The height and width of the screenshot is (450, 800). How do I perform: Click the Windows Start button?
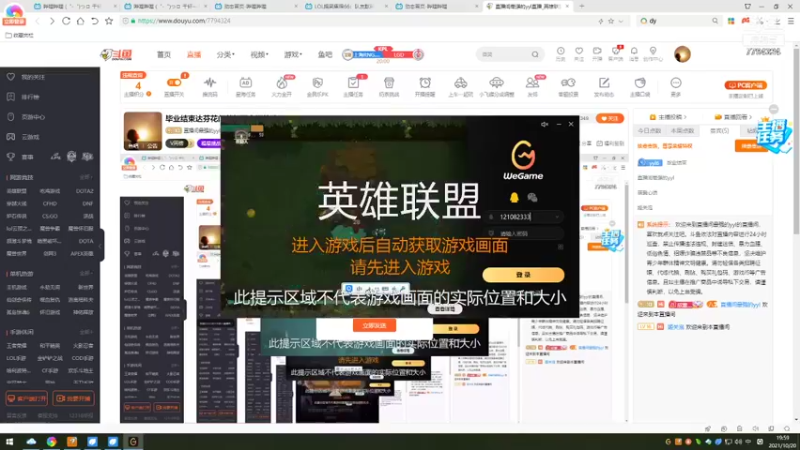point(9,441)
